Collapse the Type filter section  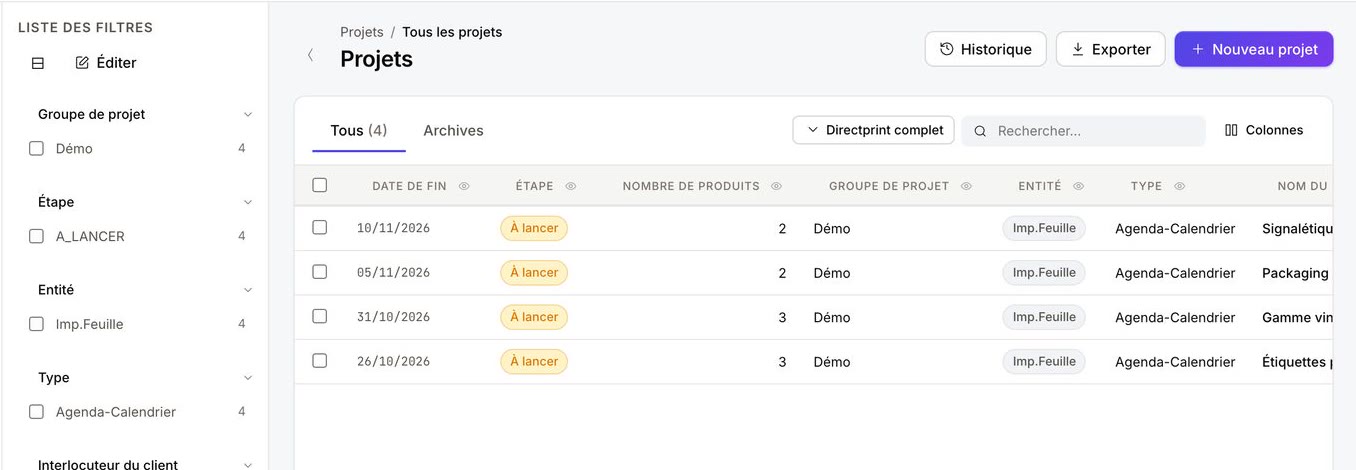(248, 378)
